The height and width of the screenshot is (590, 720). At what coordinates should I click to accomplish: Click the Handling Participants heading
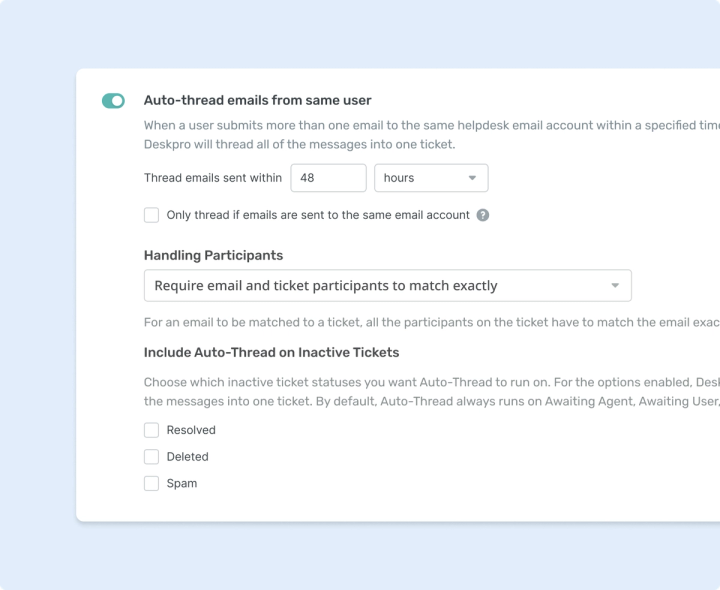214,255
